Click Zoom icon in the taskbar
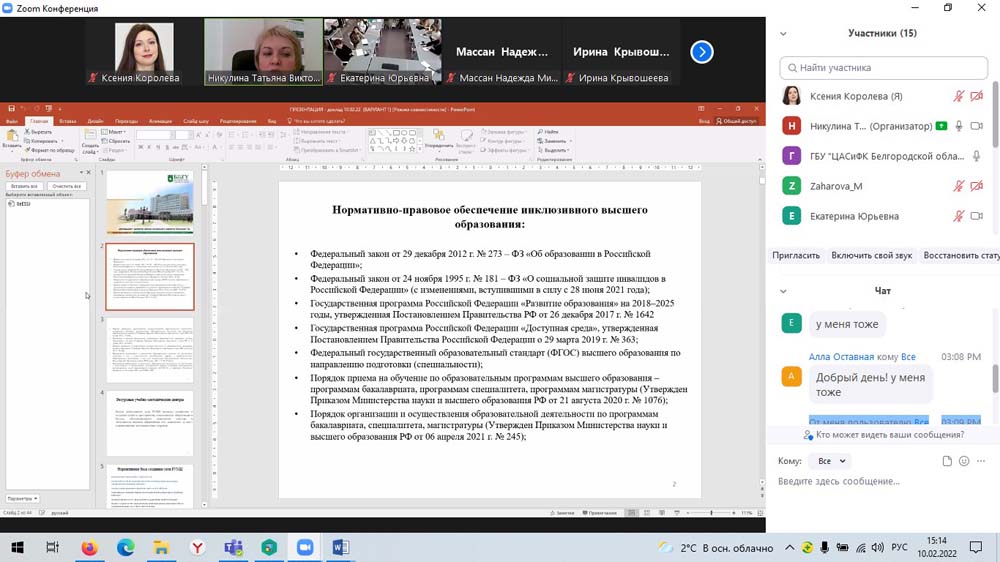 [x=305, y=547]
